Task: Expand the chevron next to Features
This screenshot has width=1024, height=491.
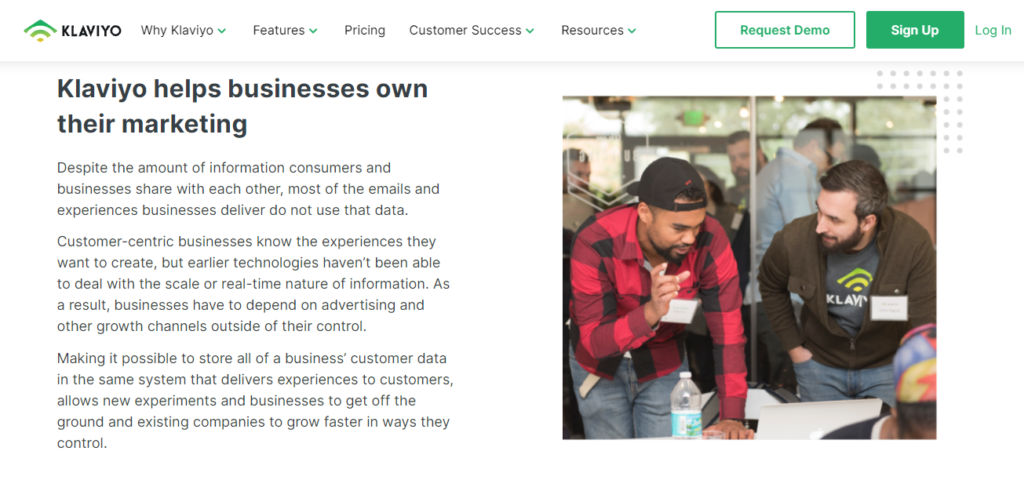Action: pyautogui.click(x=313, y=31)
